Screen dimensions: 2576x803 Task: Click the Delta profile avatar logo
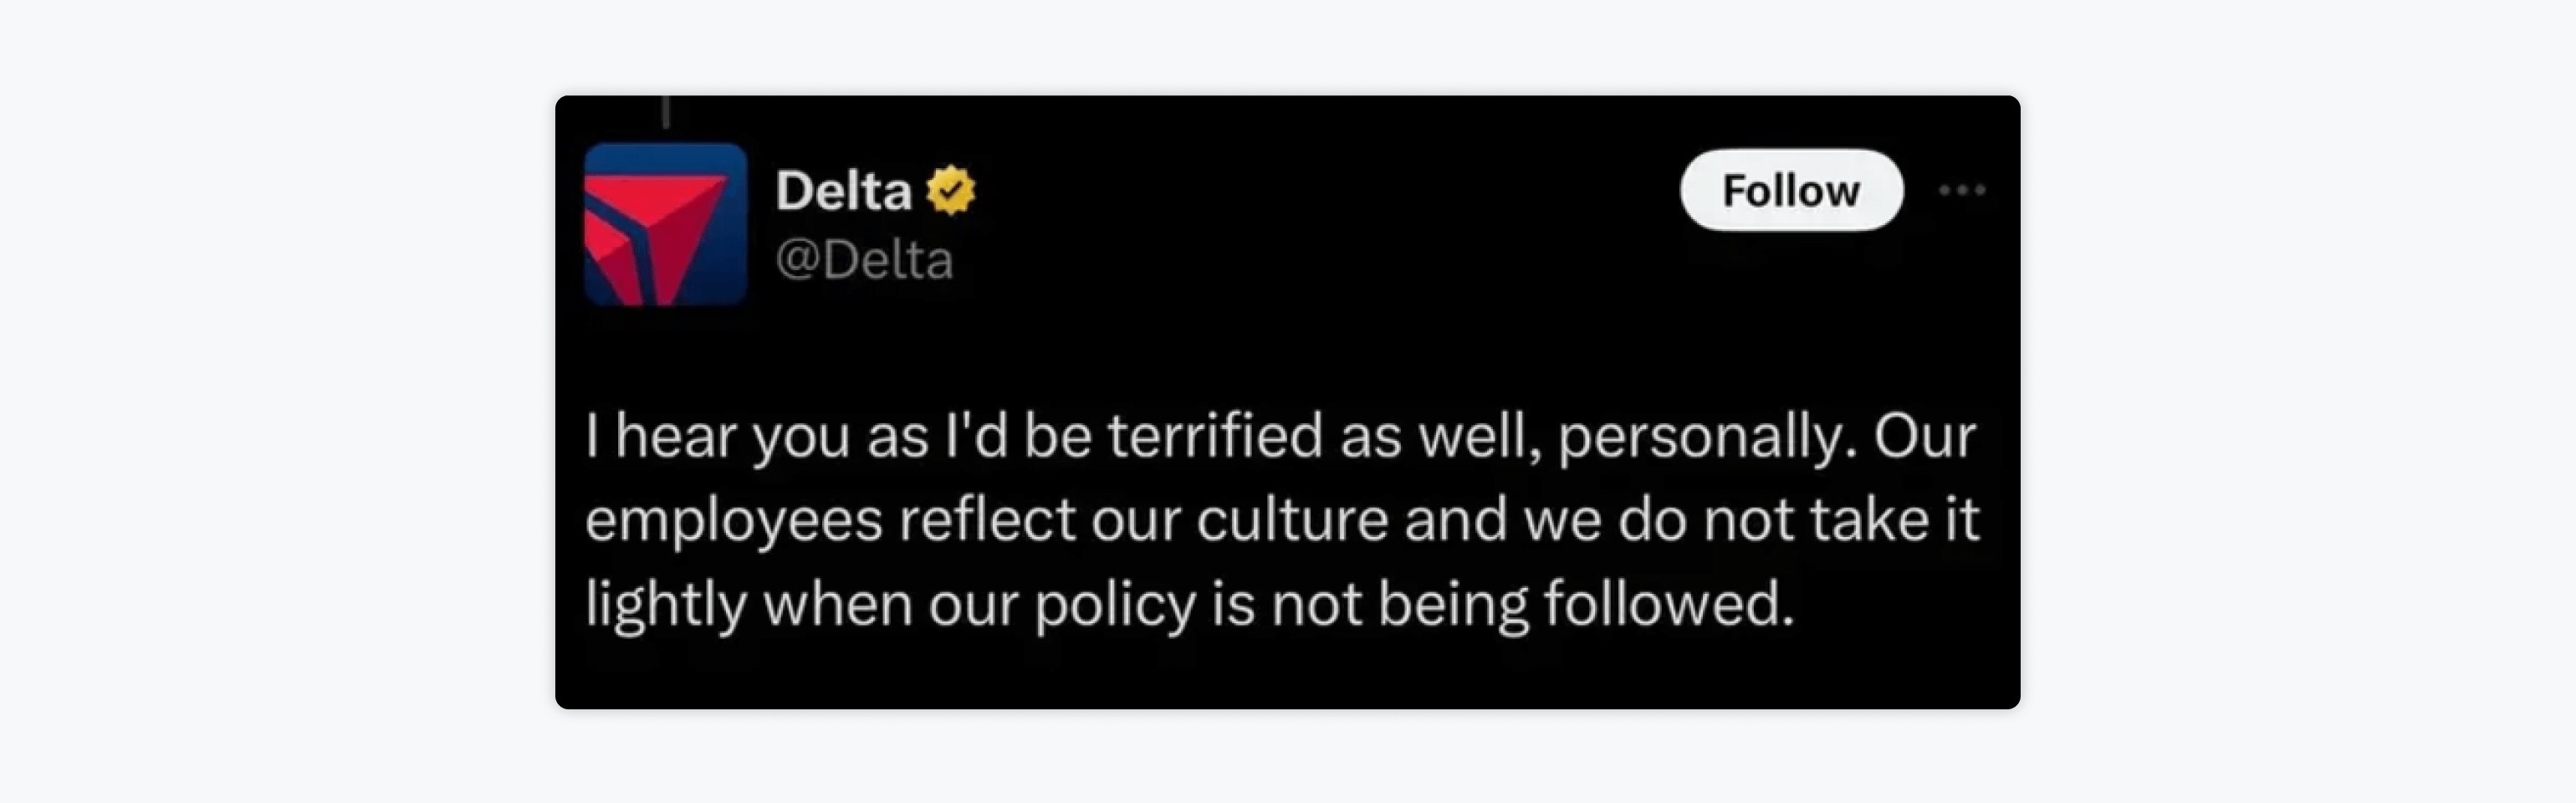(x=666, y=224)
